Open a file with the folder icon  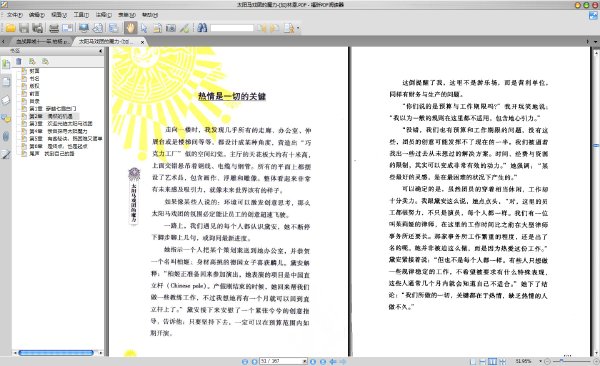click(x=10, y=28)
